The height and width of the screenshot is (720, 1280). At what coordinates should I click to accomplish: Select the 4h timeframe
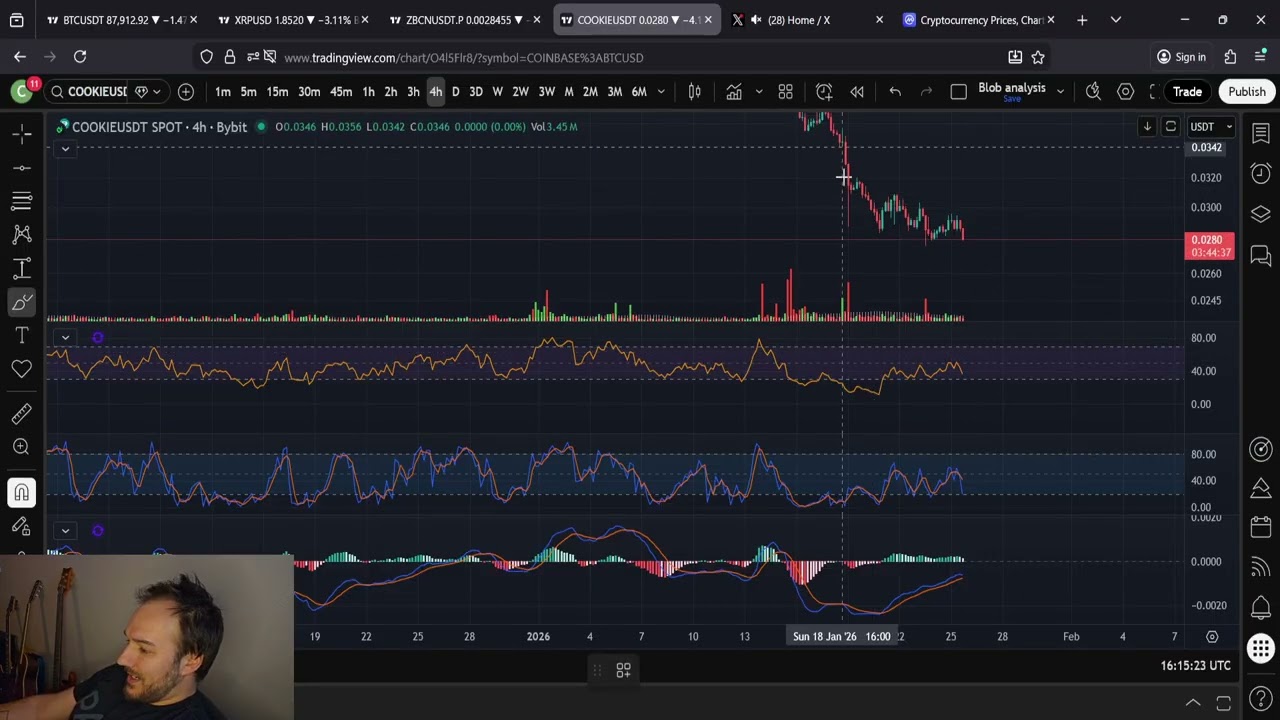tap(436, 92)
